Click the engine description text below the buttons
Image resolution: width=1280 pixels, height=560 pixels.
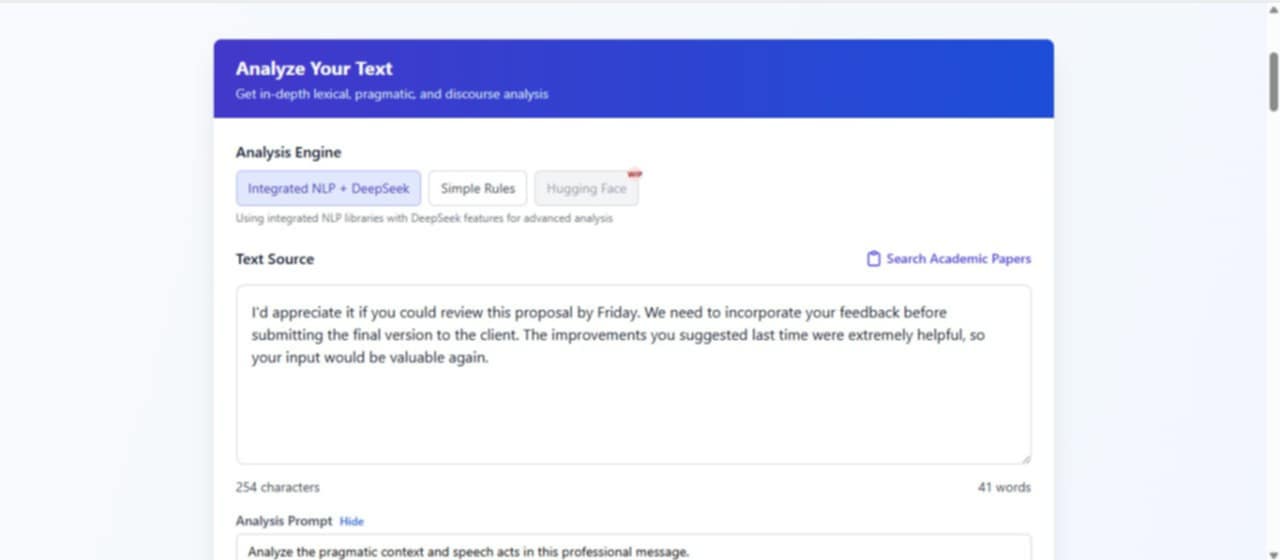pyautogui.click(x=424, y=218)
